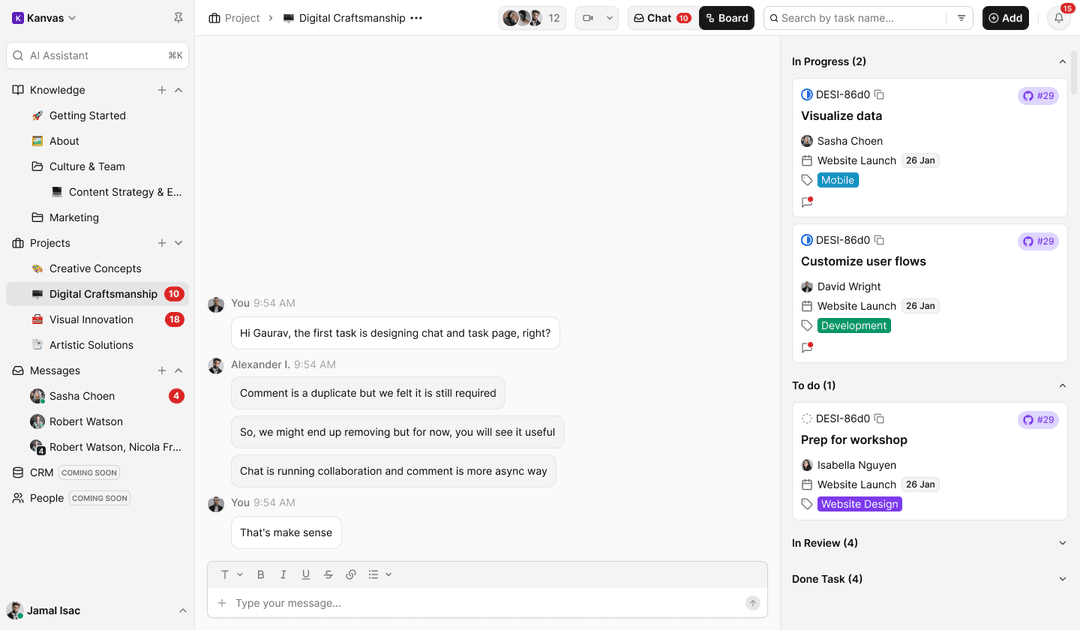Send the message with the arrow icon

(x=752, y=602)
